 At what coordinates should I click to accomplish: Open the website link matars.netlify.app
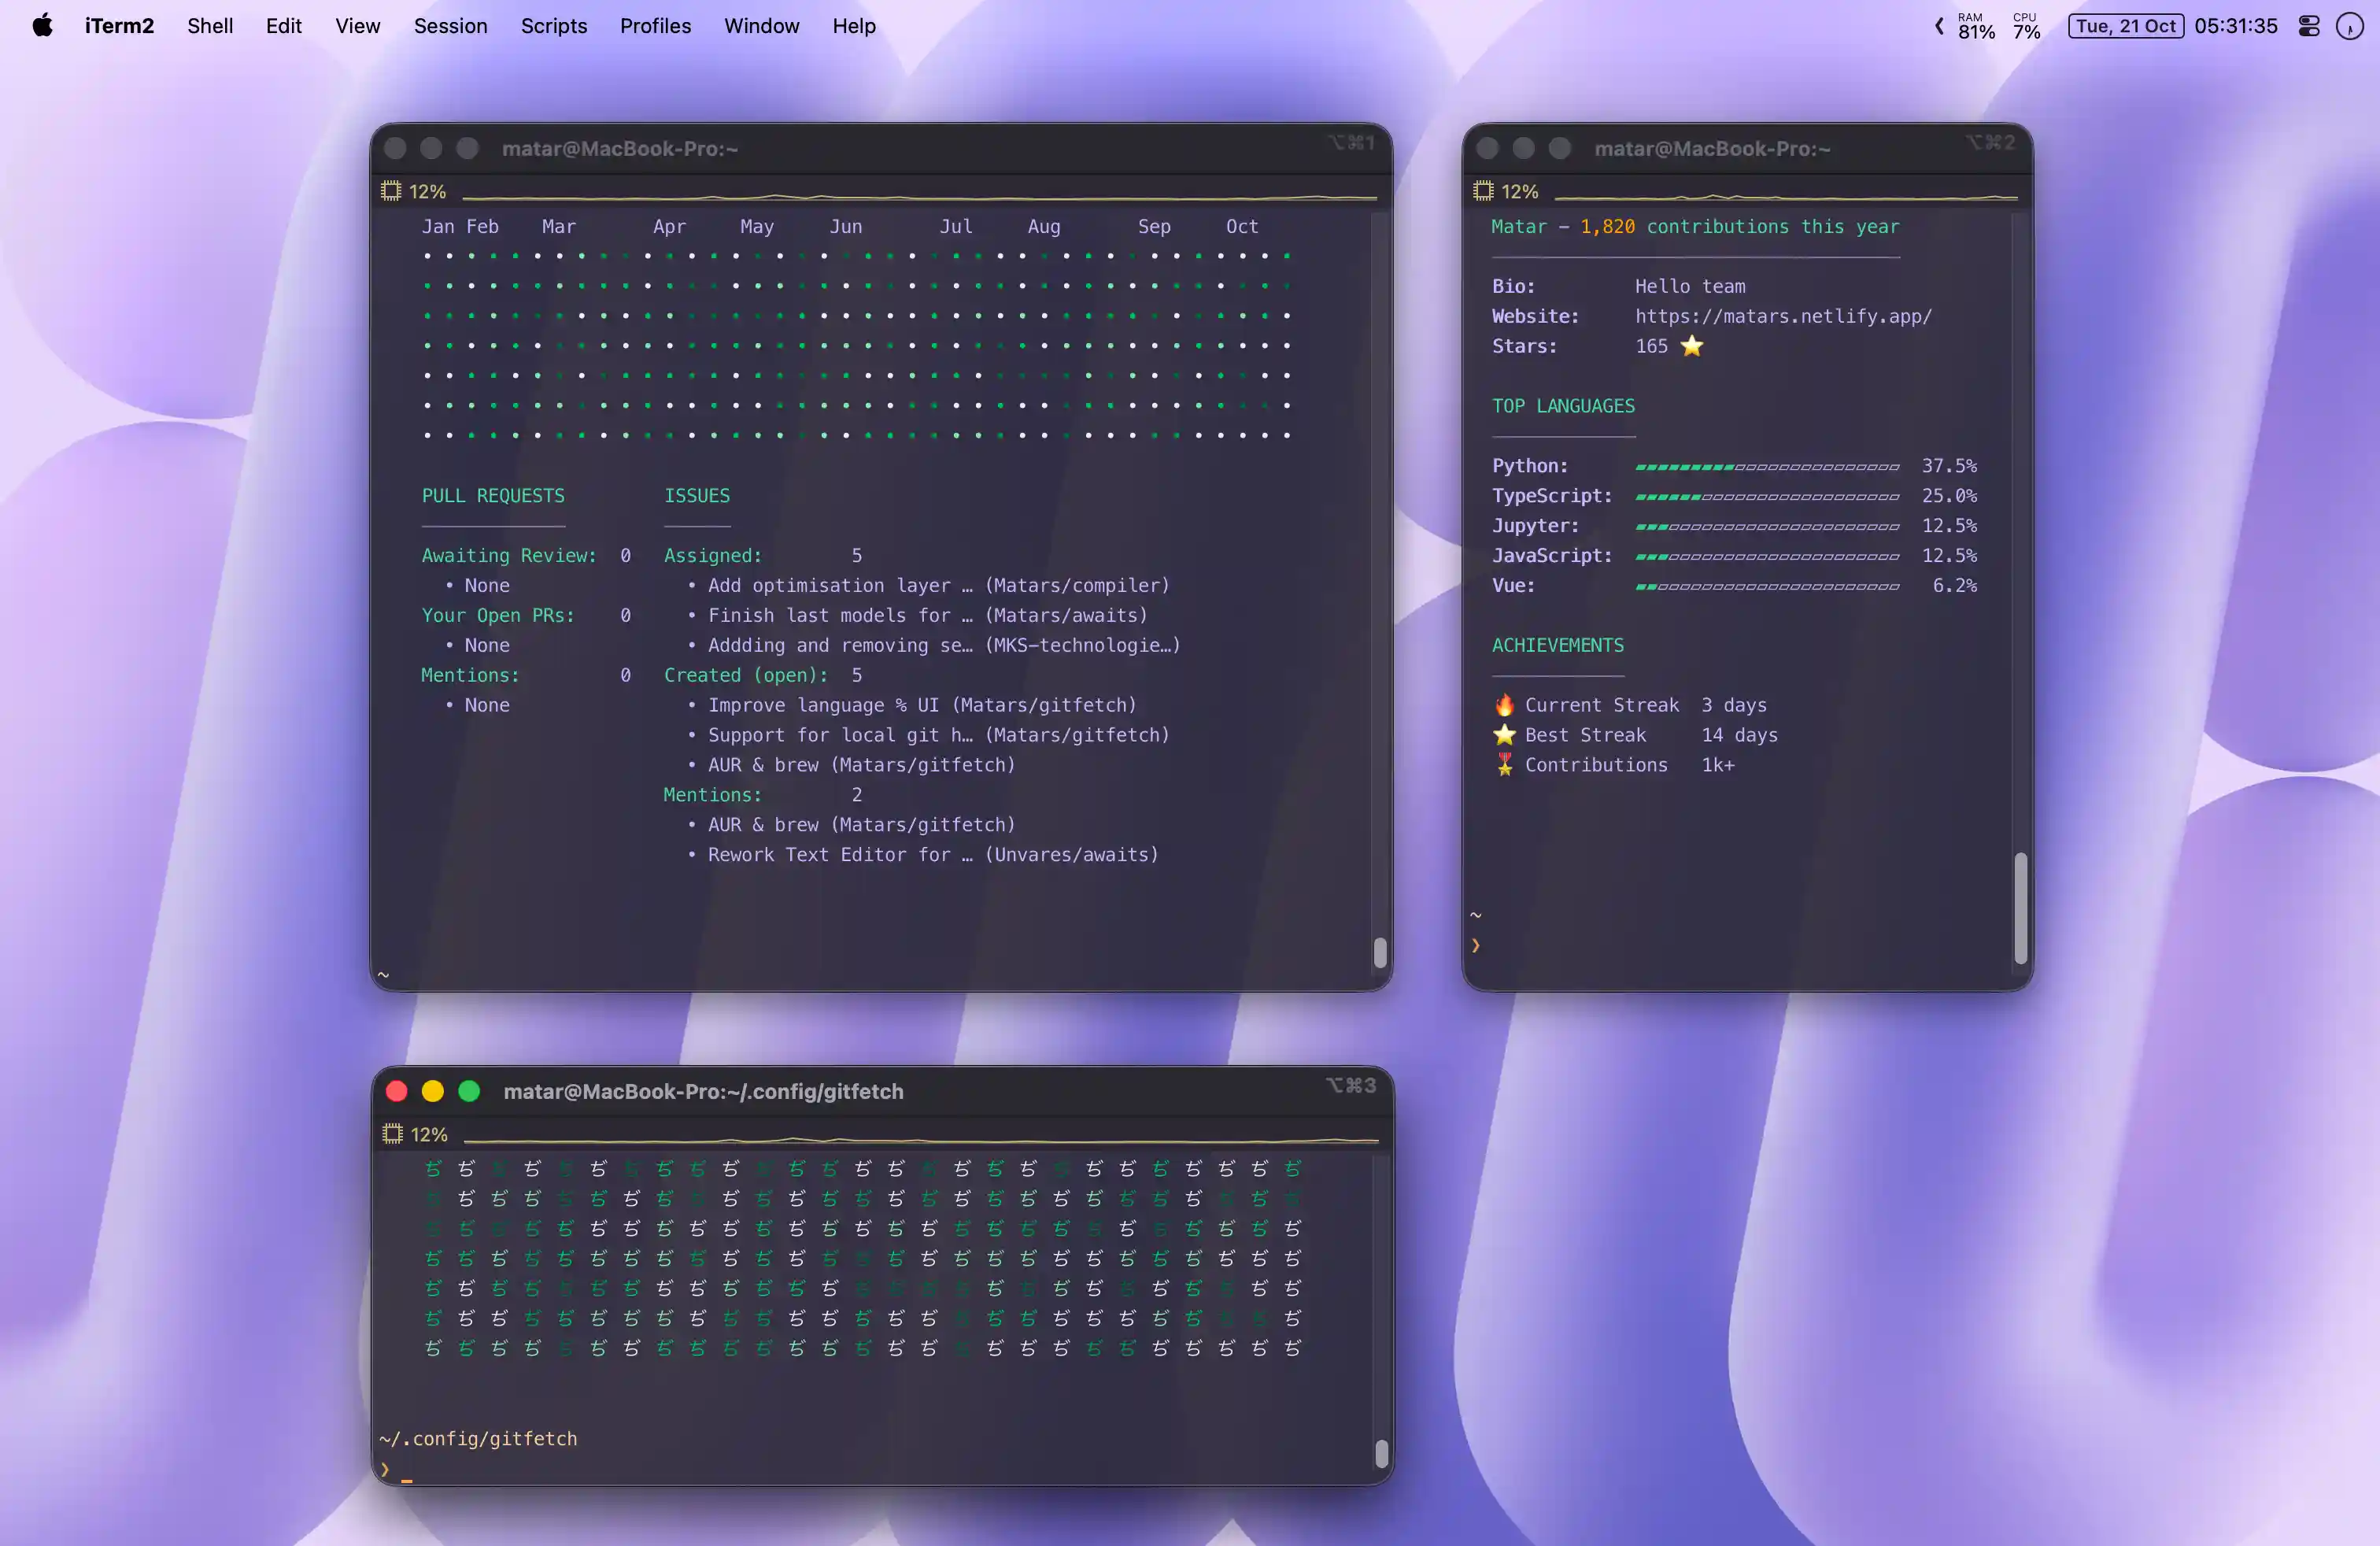click(x=1783, y=316)
